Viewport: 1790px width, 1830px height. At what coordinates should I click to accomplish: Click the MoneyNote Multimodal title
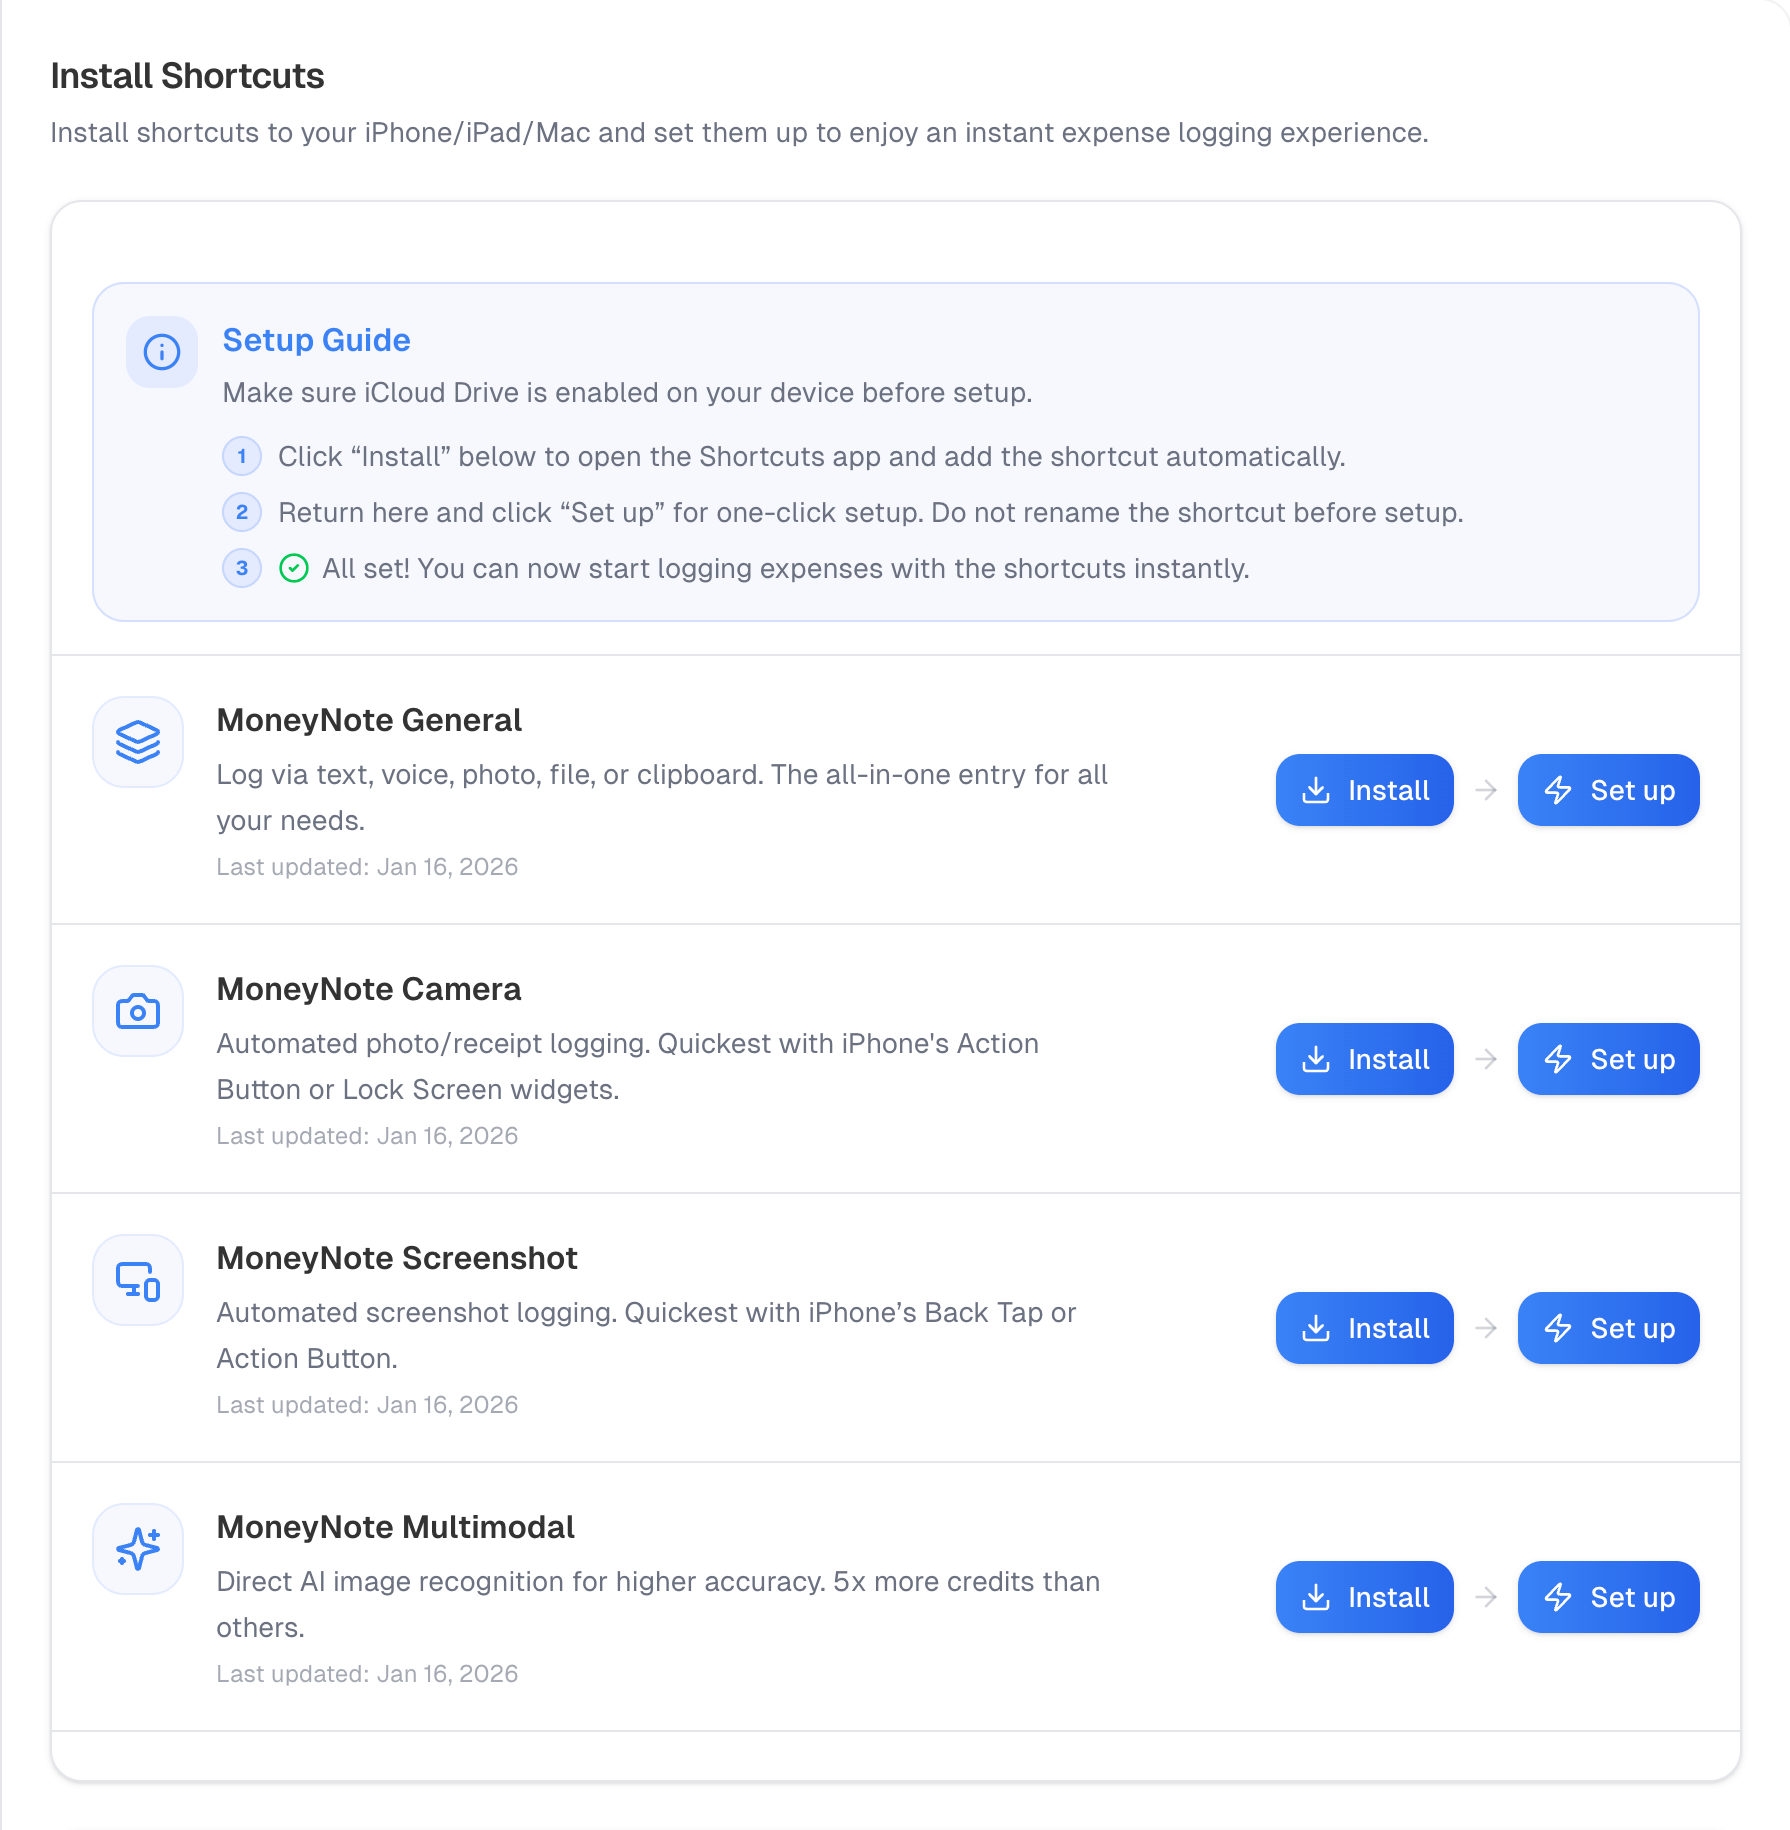tap(395, 1527)
